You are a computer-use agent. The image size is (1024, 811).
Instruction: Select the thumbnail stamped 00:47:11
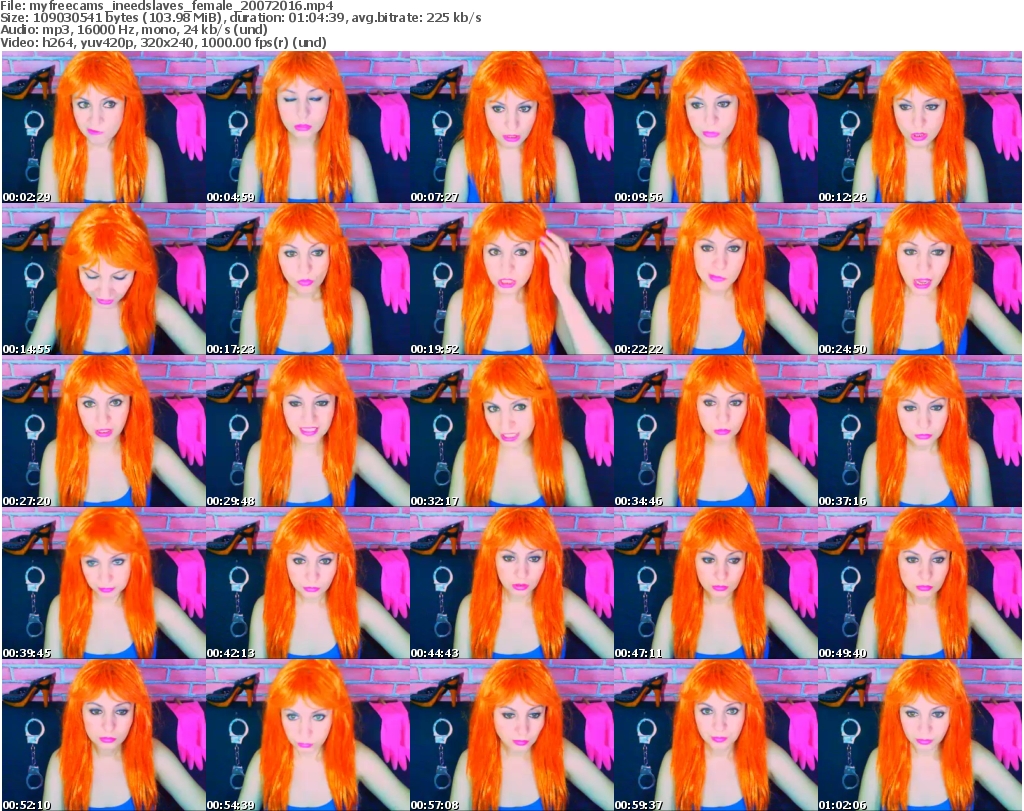715,583
